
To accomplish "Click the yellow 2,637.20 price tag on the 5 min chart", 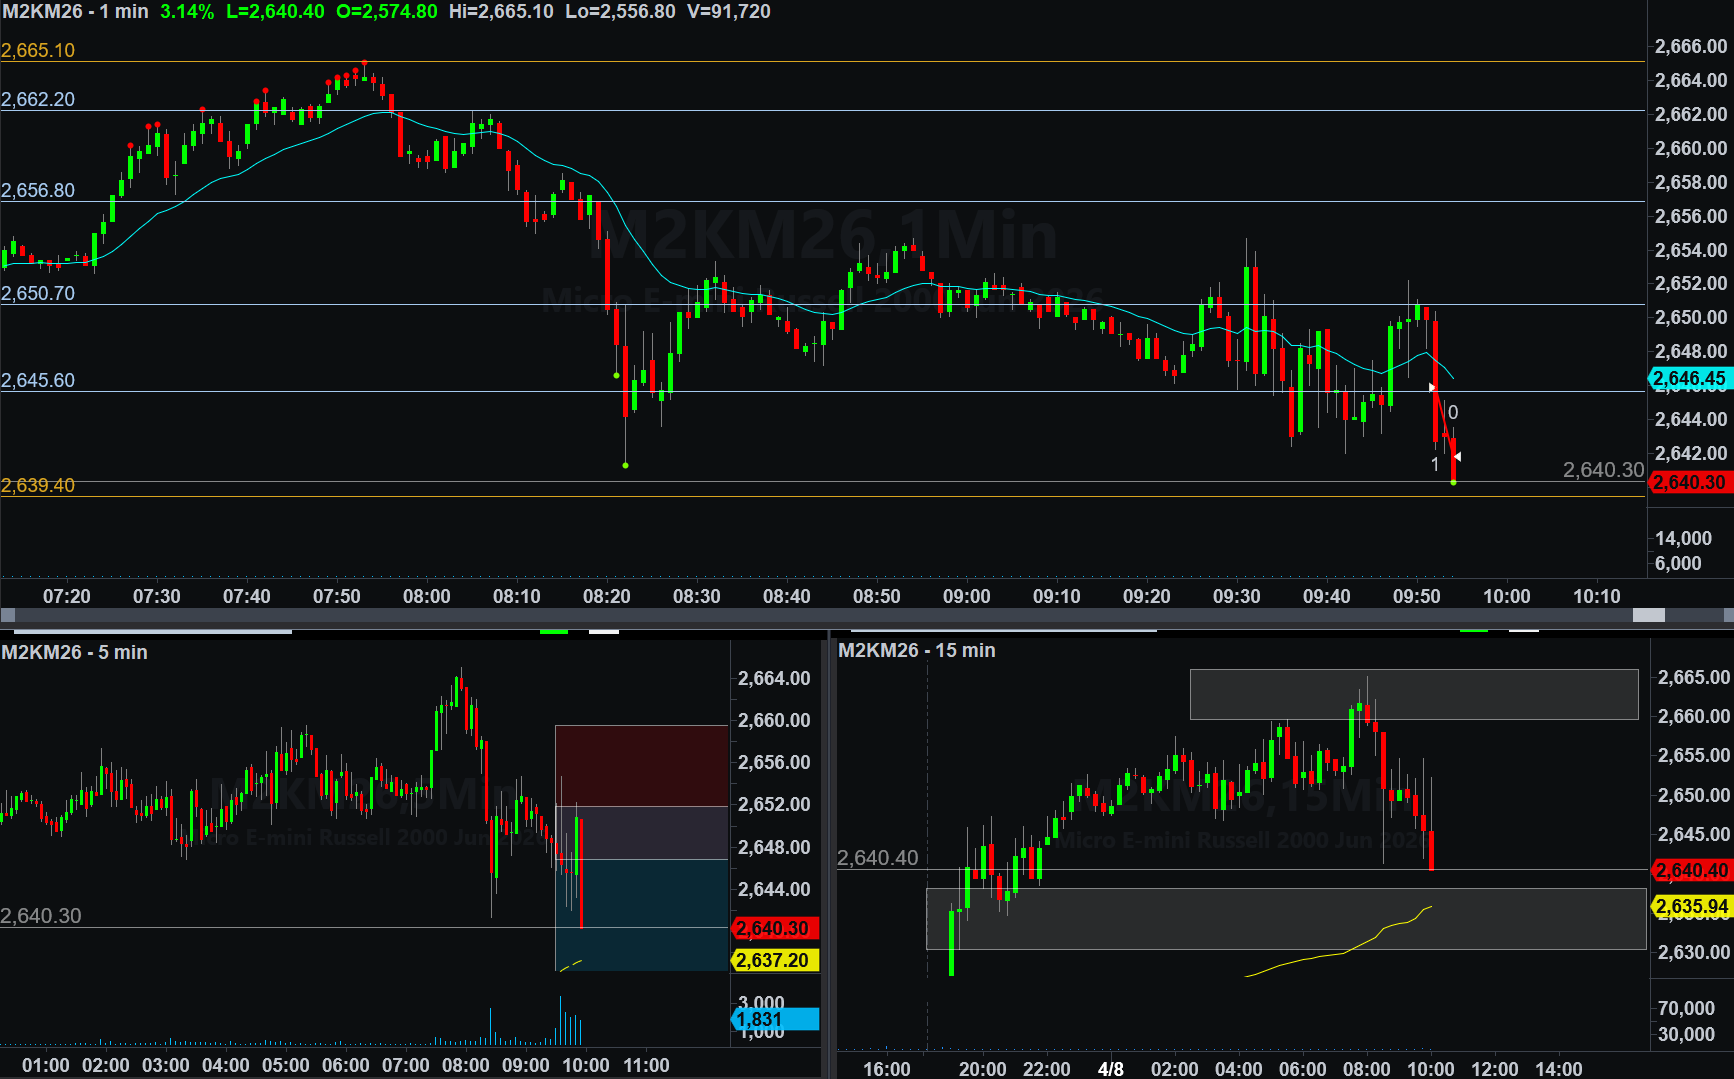I will point(775,961).
